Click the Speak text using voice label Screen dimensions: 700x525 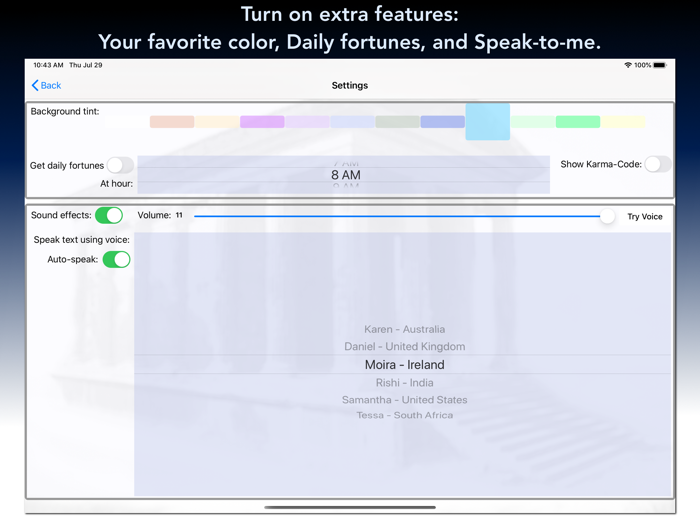pyautogui.click(x=82, y=240)
